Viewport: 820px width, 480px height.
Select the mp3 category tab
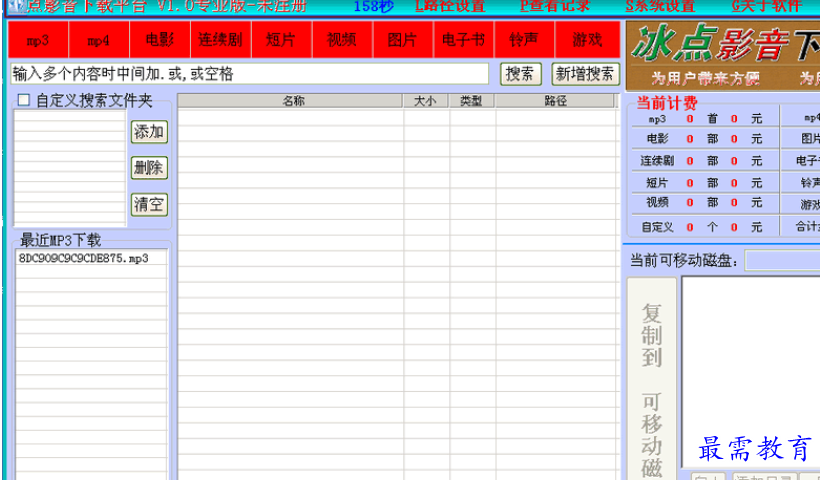38,40
